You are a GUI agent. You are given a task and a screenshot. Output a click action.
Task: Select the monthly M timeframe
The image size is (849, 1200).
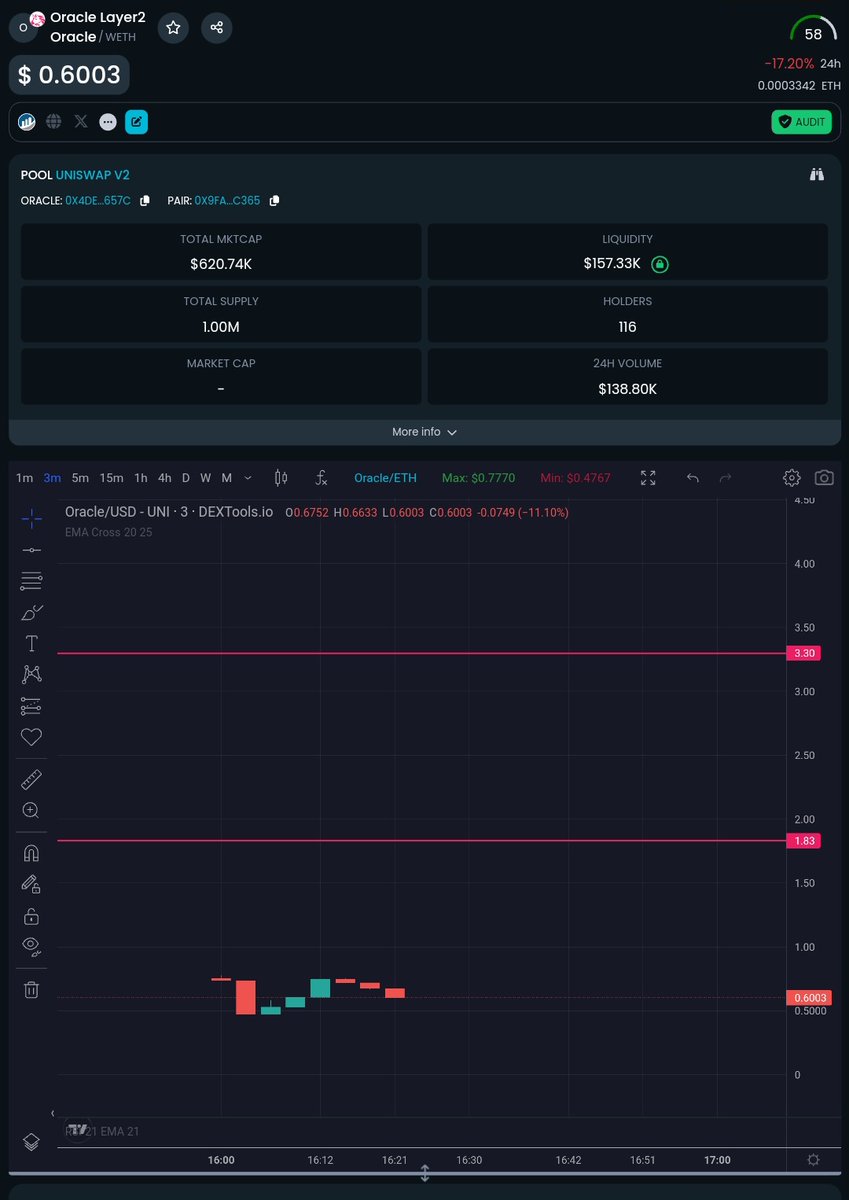tap(227, 478)
